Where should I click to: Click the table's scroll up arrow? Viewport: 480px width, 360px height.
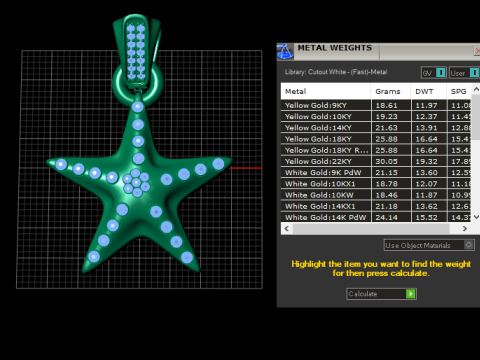tap(476, 89)
